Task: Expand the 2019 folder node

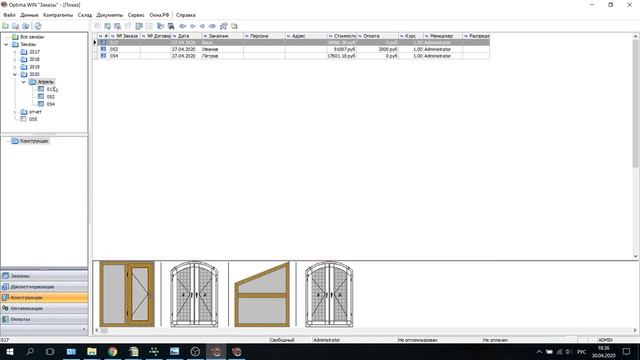Action: (x=15, y=67)
